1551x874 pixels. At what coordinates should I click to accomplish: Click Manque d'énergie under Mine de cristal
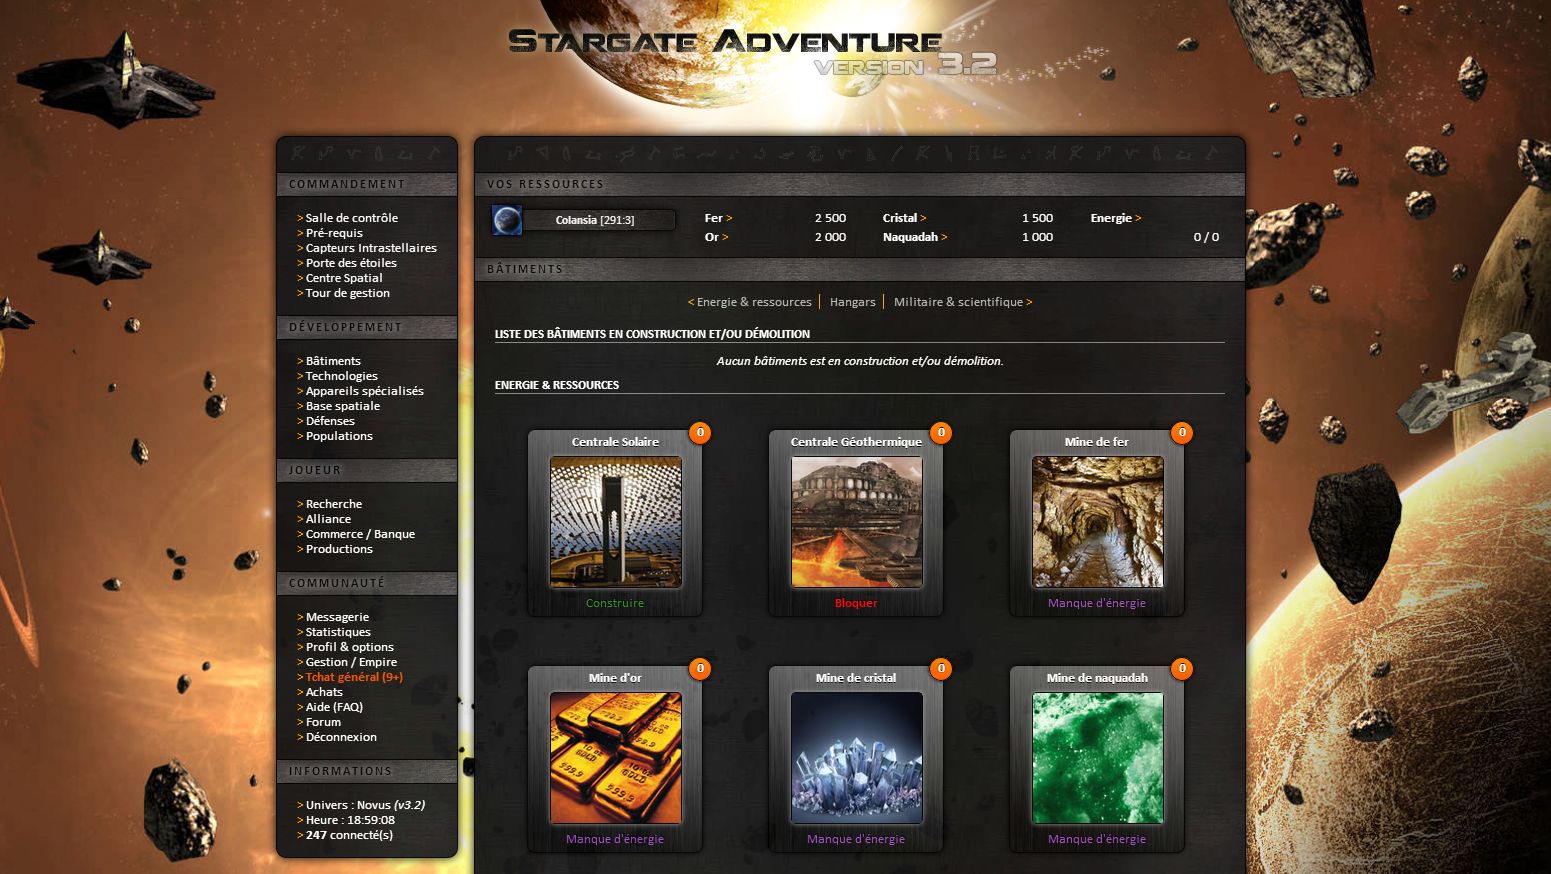[x=856, y=839]
